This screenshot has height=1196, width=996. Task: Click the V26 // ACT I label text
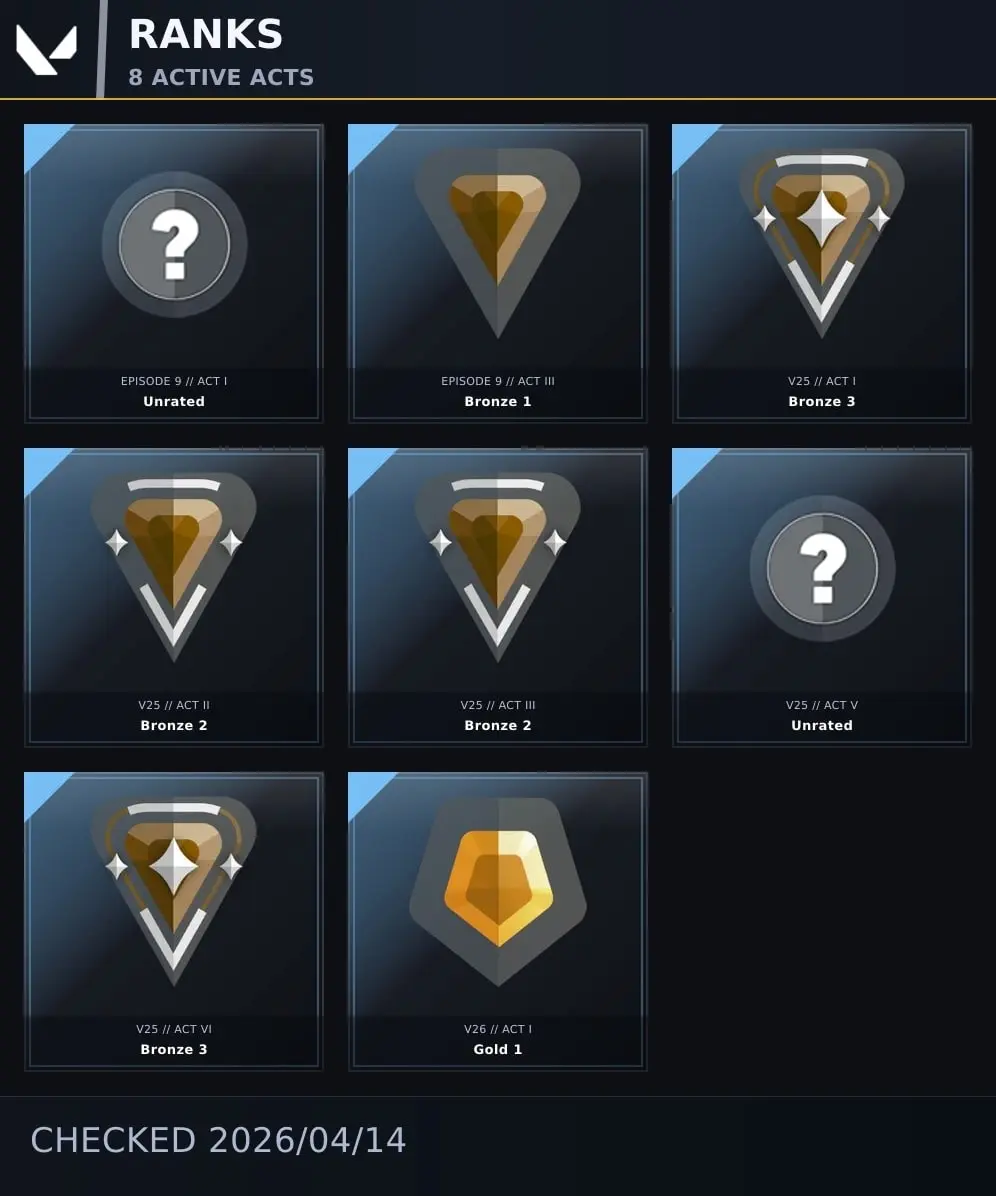tap(498, 1029)
